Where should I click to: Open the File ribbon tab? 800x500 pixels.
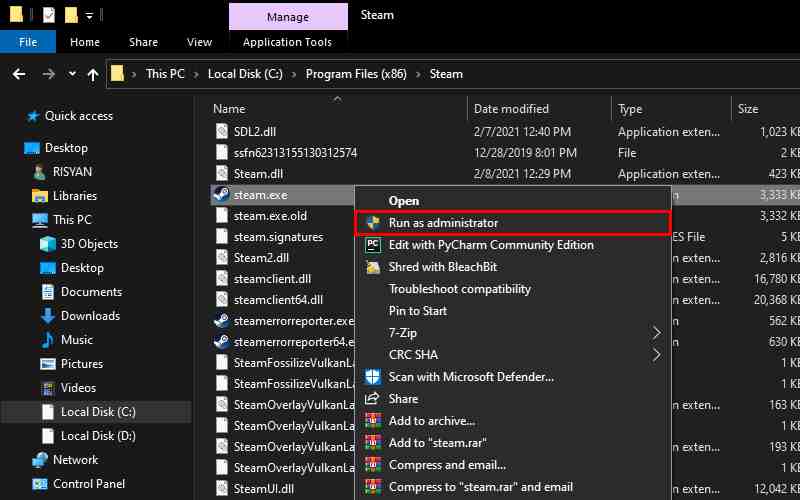coord(28,42)
